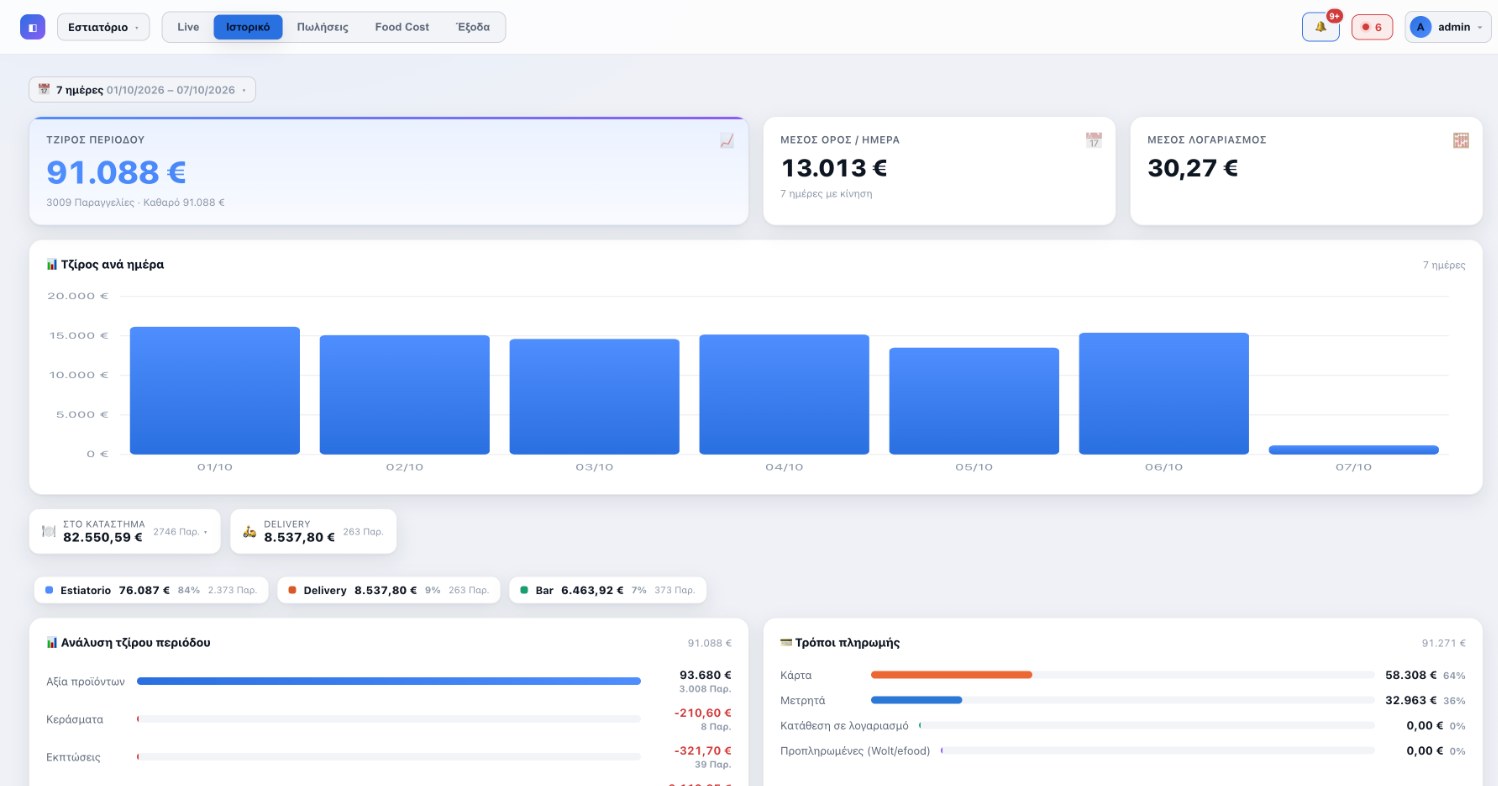Select the Bar 6.463,92 € chip
Image resolution: width=1498 pixels, height=786 pixels.
pos(608,590)
